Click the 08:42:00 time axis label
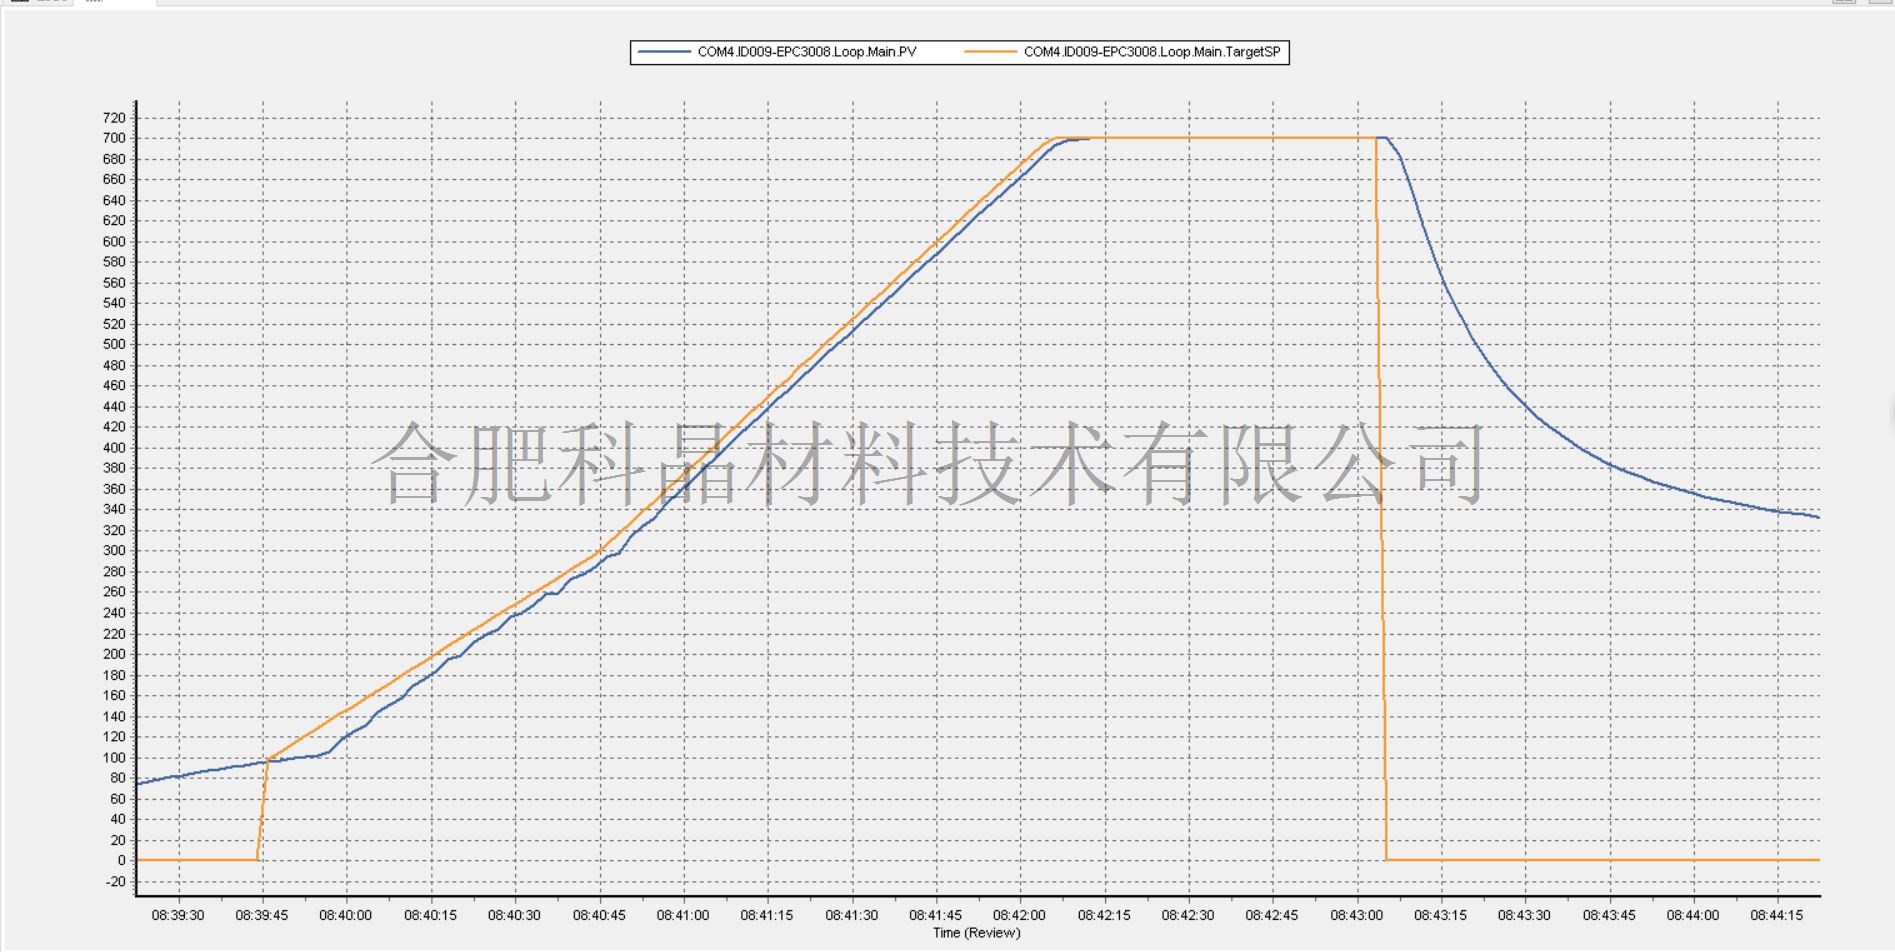This screenshot has width=1895, height=952. point(1020,915)
